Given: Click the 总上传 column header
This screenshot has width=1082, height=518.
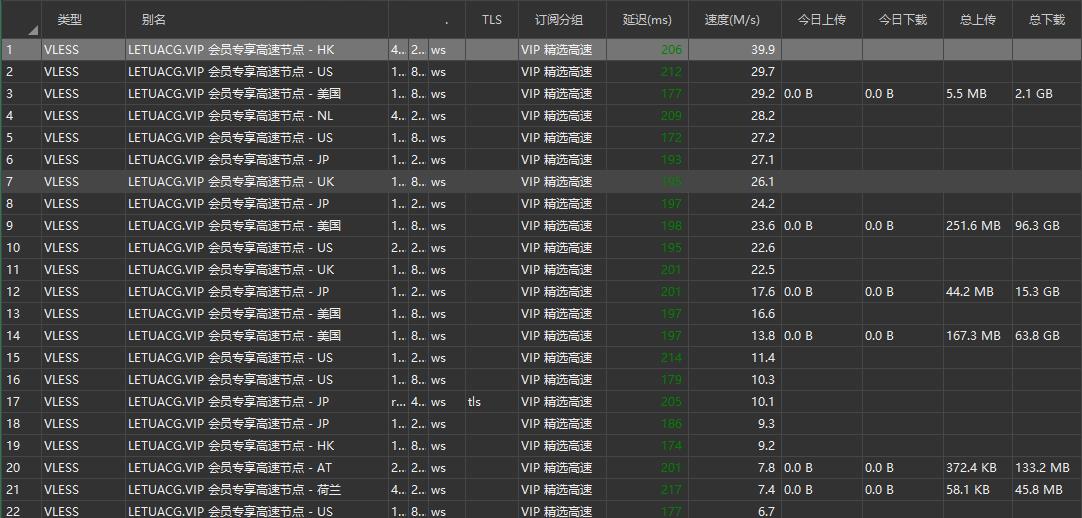Looking at the screenshot, I should (977, 19).
